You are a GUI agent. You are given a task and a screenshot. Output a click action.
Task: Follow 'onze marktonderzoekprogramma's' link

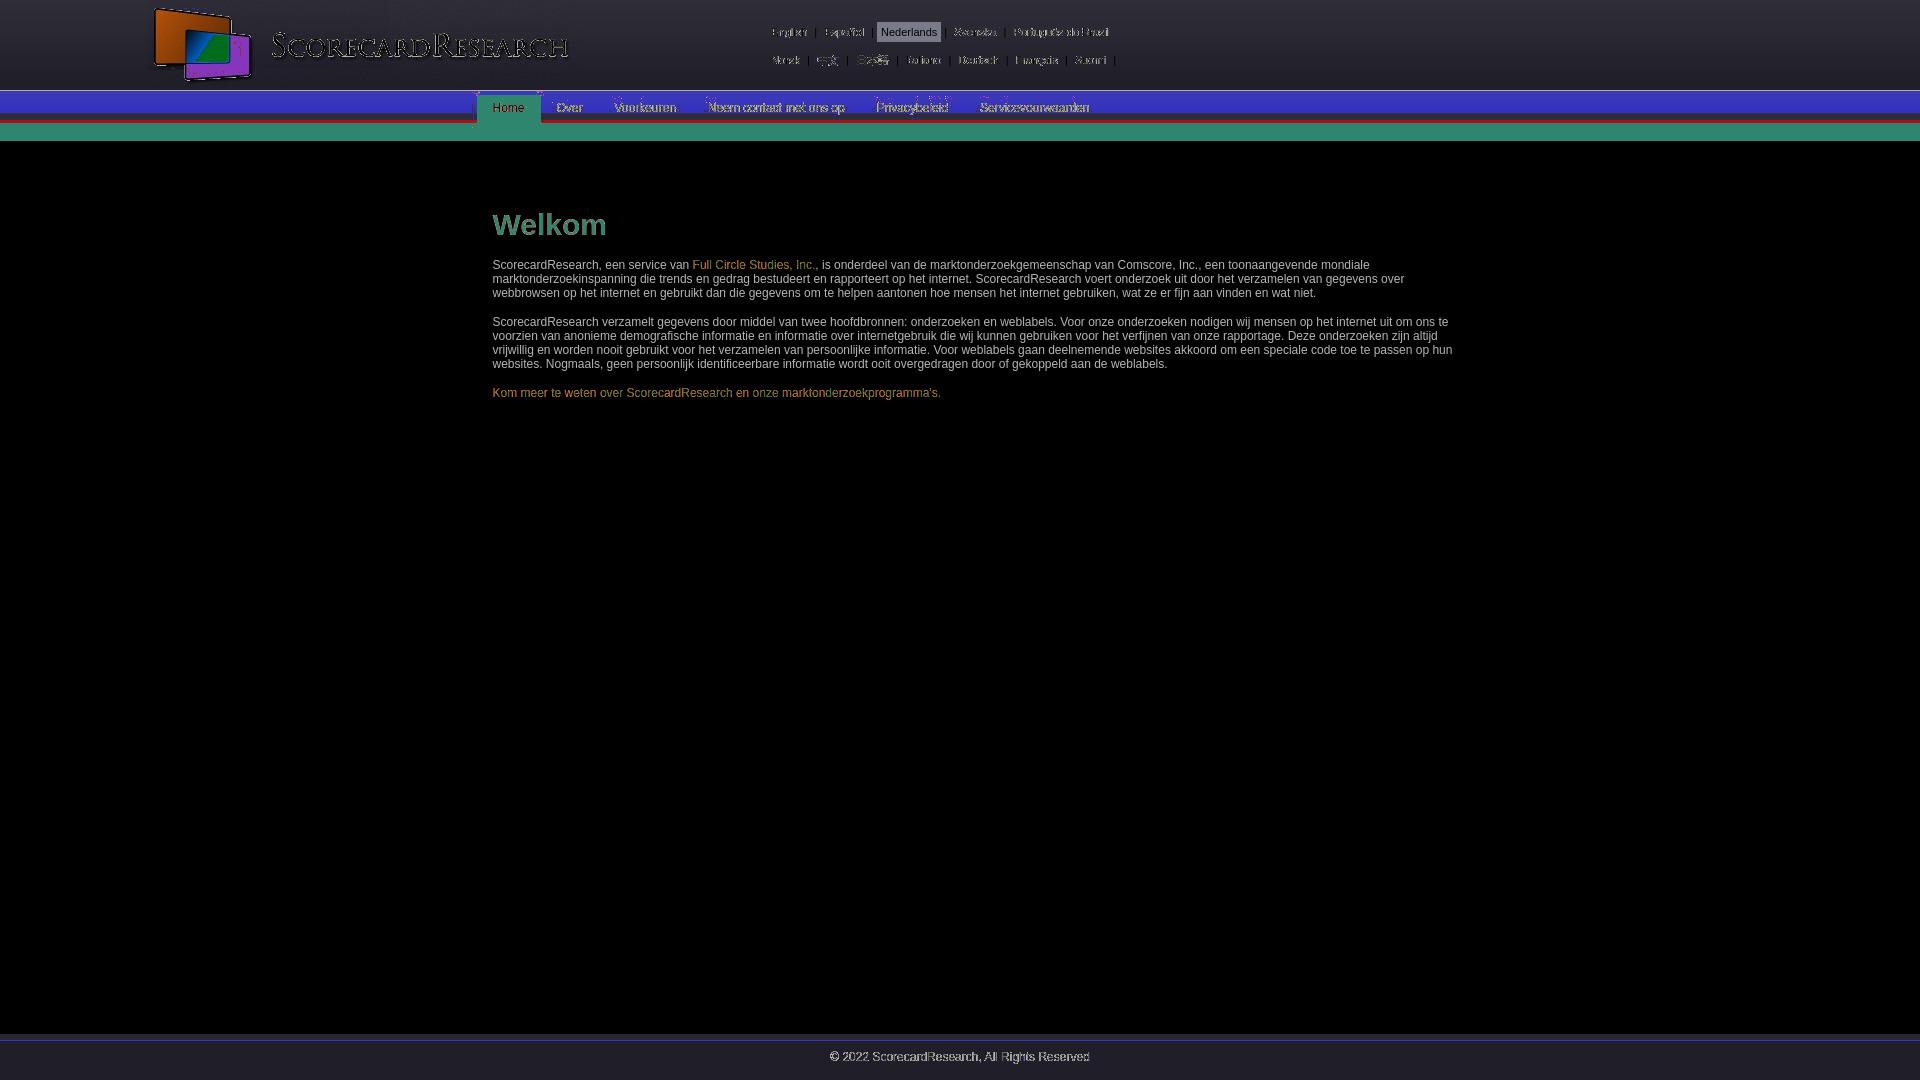(x=845, y=393)
